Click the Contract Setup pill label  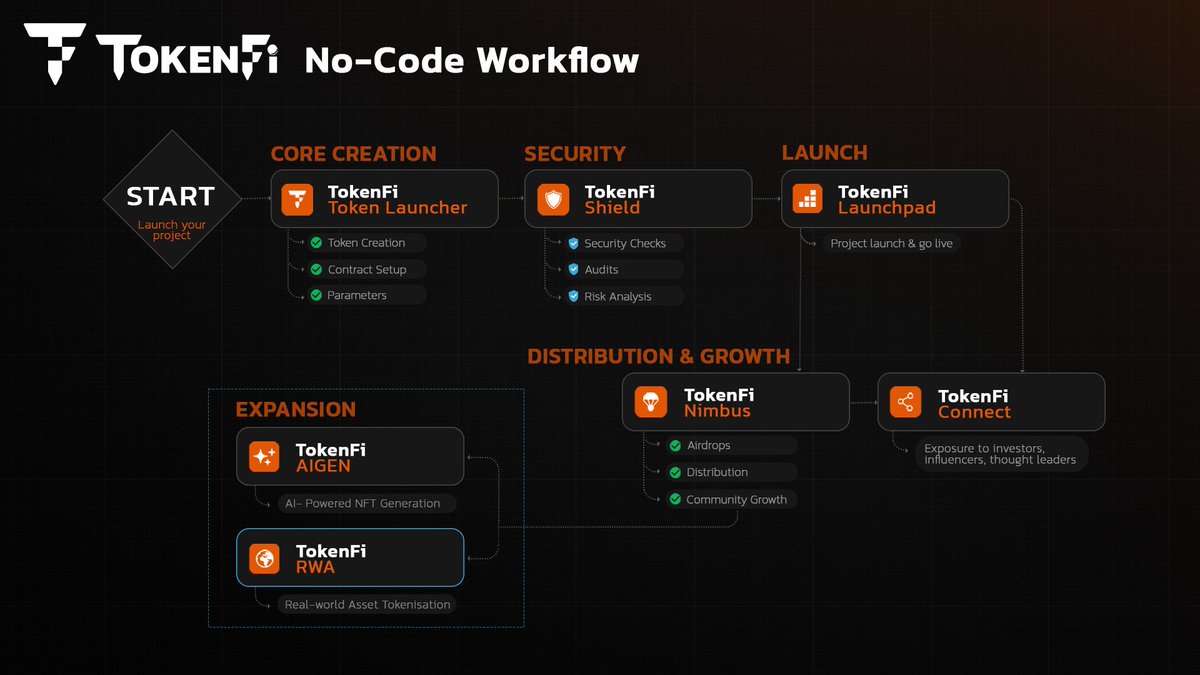366,269
